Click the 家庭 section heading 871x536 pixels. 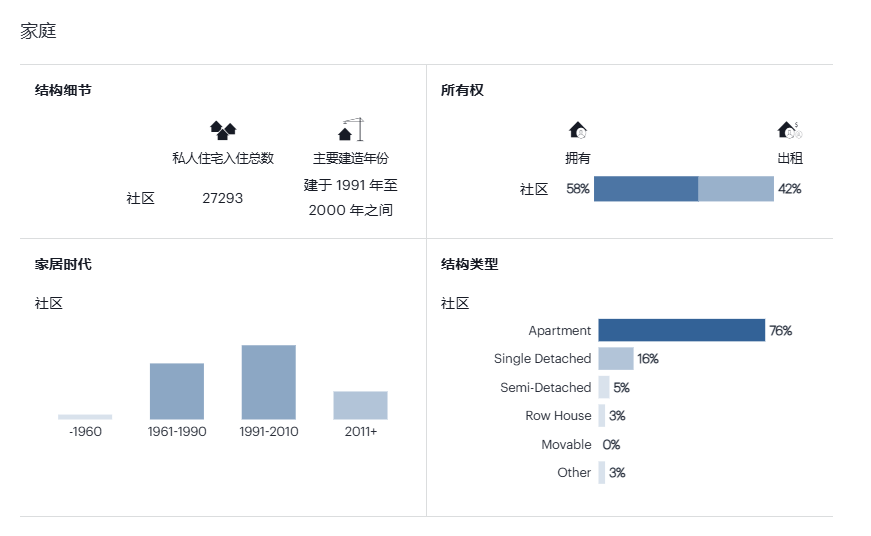(x=38, y=31)
